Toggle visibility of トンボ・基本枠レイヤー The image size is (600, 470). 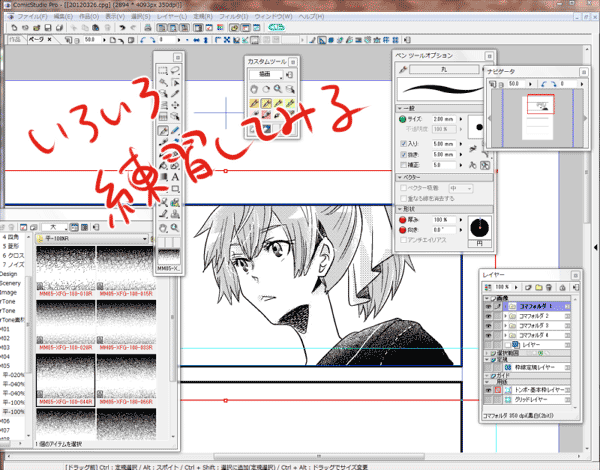pyautogui.click(x=488, y=390)
